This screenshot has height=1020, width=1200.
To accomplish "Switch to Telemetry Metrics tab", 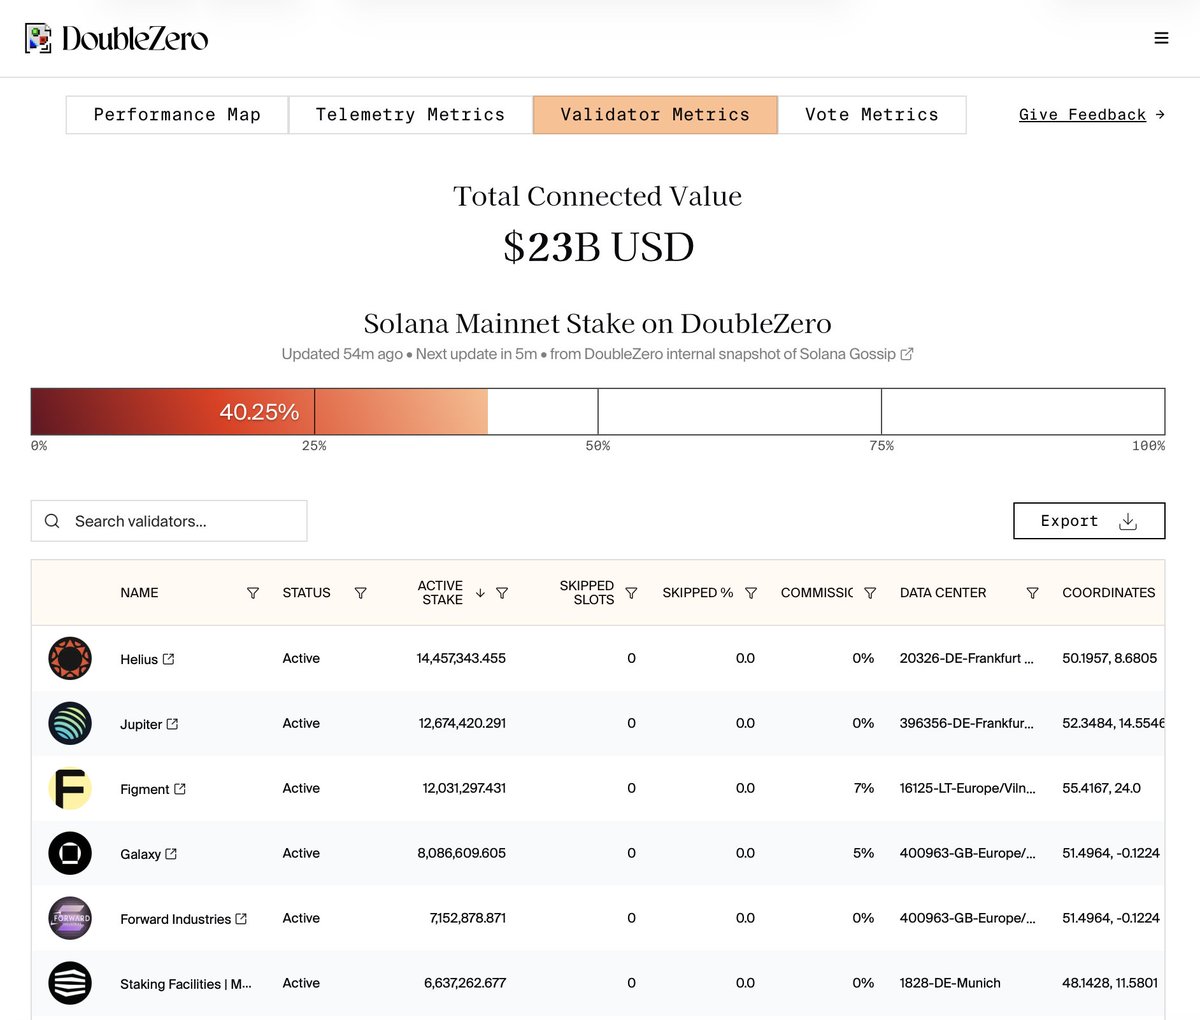I will point(410,115).
